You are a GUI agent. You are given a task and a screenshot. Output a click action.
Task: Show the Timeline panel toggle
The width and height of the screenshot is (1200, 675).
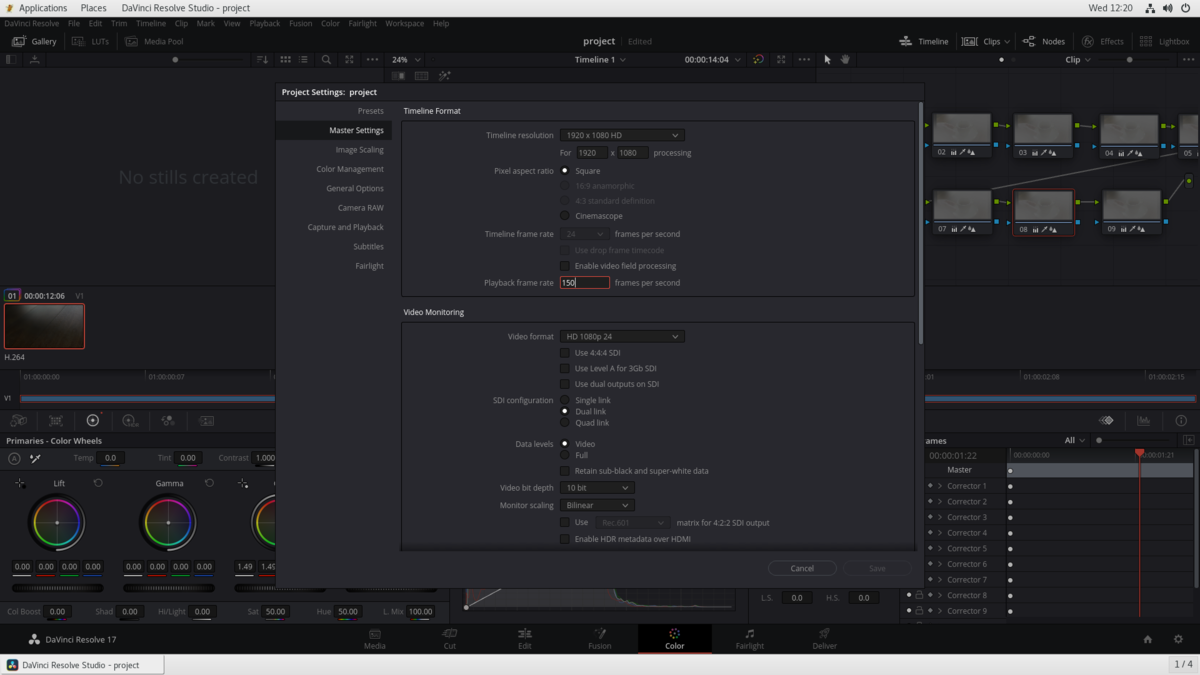(x=924, y=41)
